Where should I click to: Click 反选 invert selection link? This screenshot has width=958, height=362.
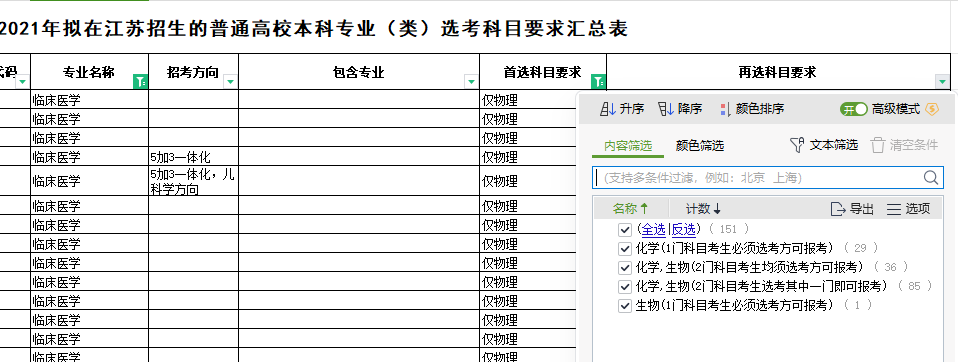pyautogui.click(x=684, y=230)
